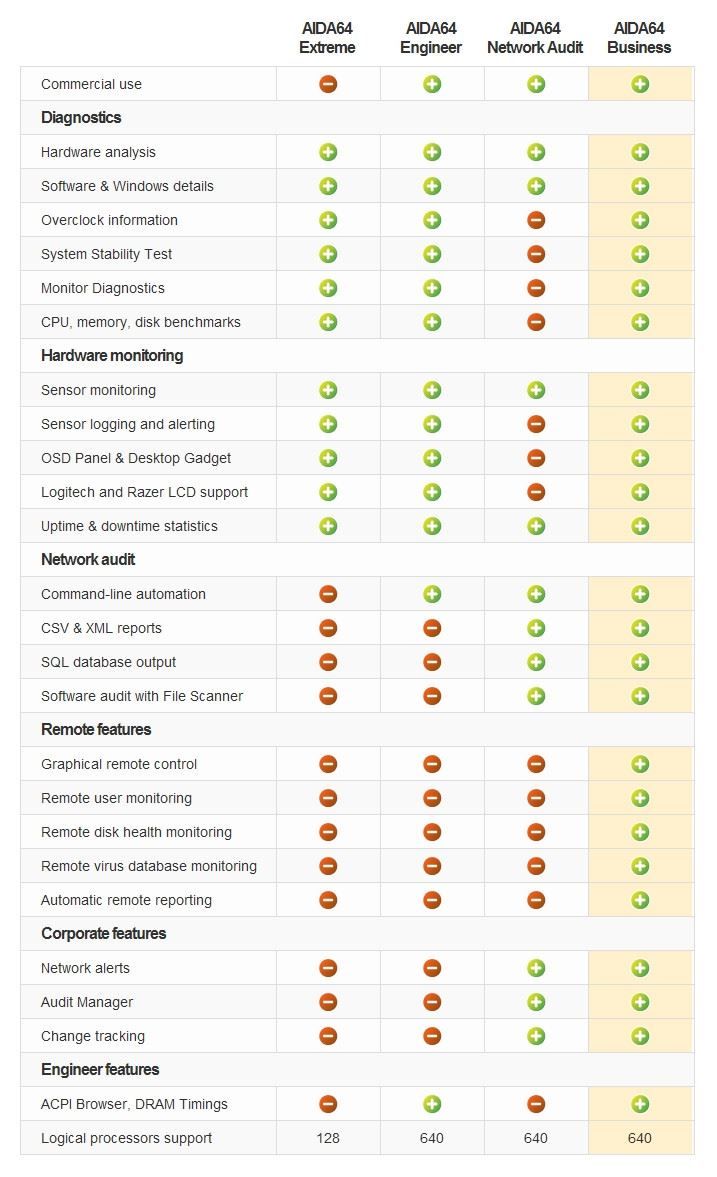Screen dimensions: 717x1177
Task: Select the AIDA64 Business column header
Action: point(640,38)
